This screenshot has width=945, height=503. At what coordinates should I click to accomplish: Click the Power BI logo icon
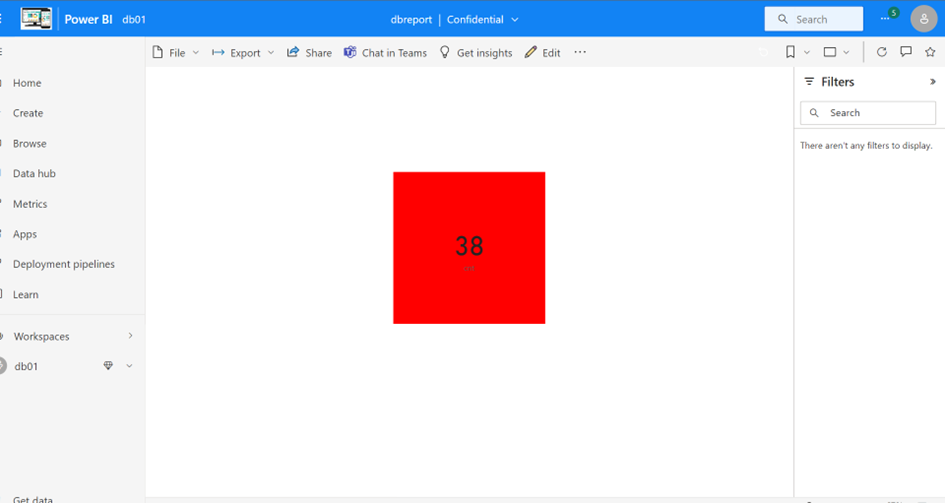click(x=36, y=19)
